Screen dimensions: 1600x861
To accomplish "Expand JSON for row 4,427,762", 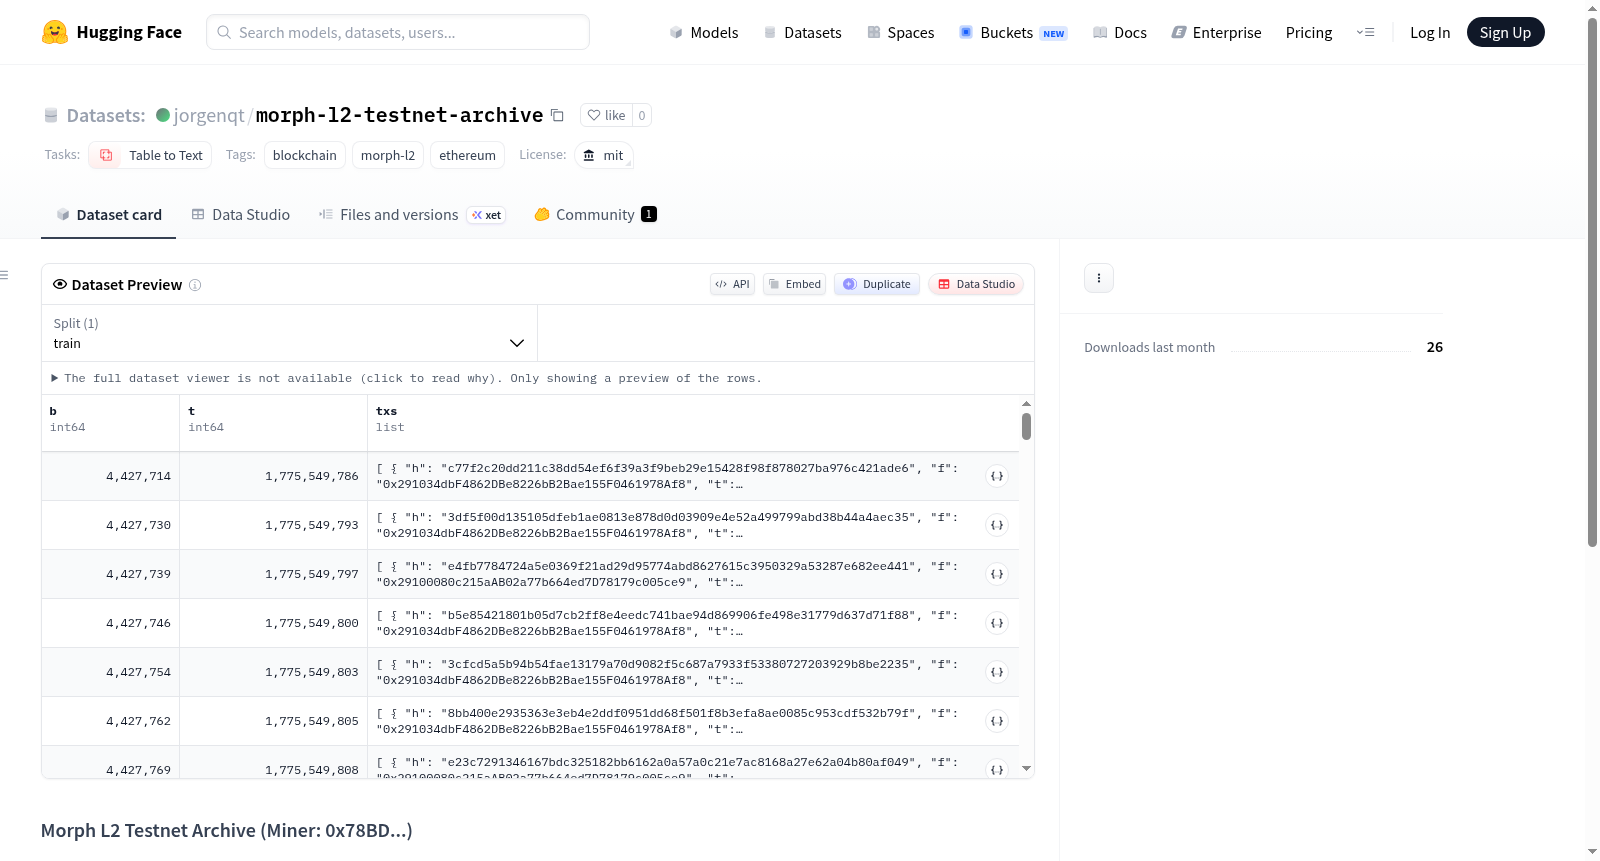I will [x=997, y=721].
